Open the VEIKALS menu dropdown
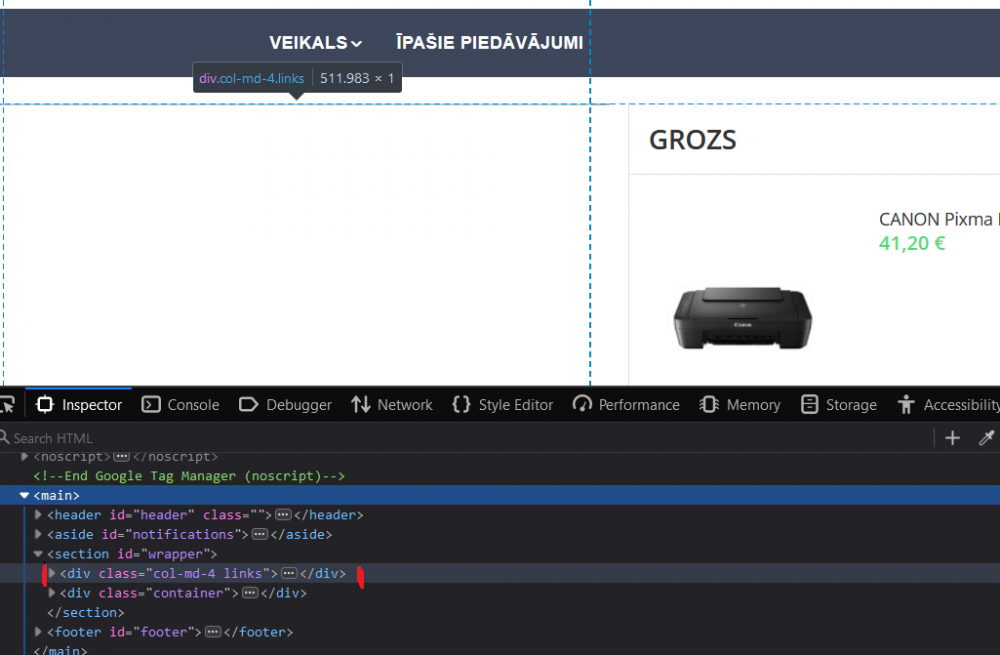 [x=316, y=43]
